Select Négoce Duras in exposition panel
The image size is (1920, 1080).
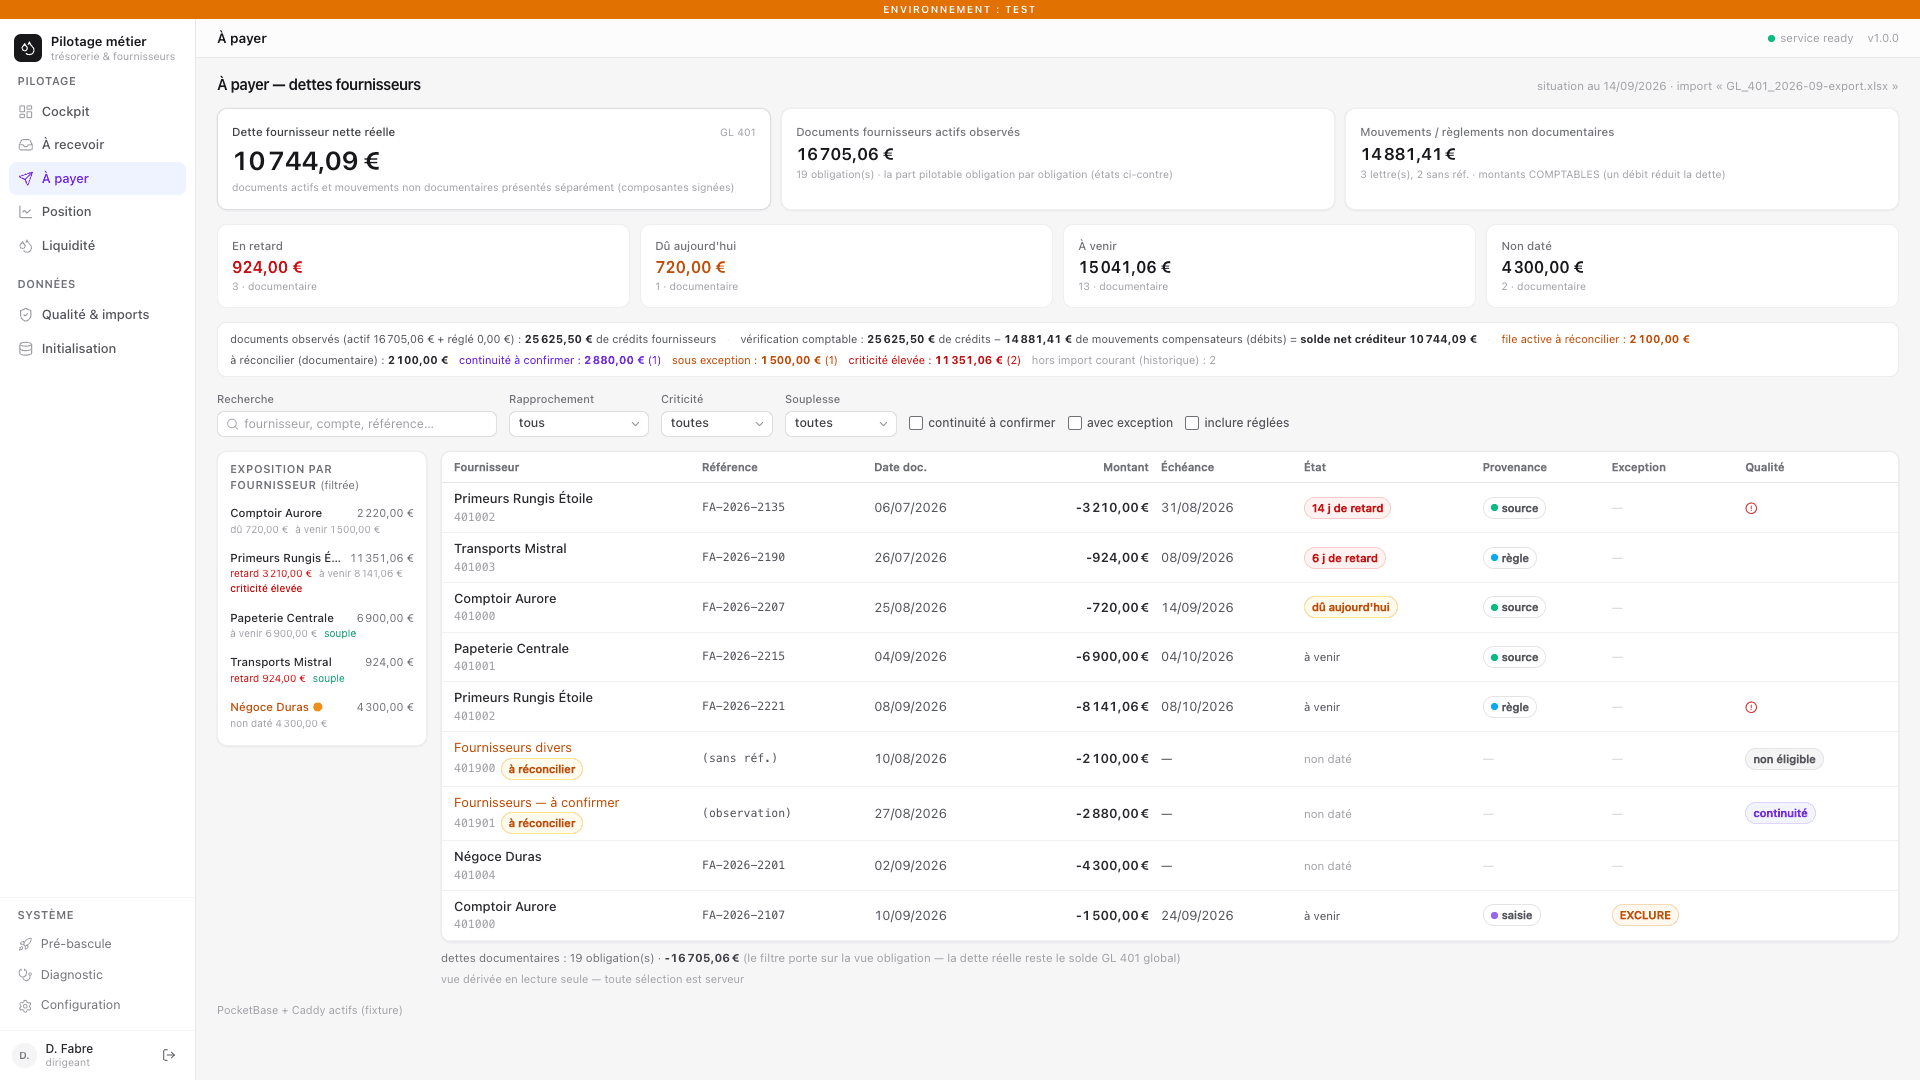click(322, 715)
